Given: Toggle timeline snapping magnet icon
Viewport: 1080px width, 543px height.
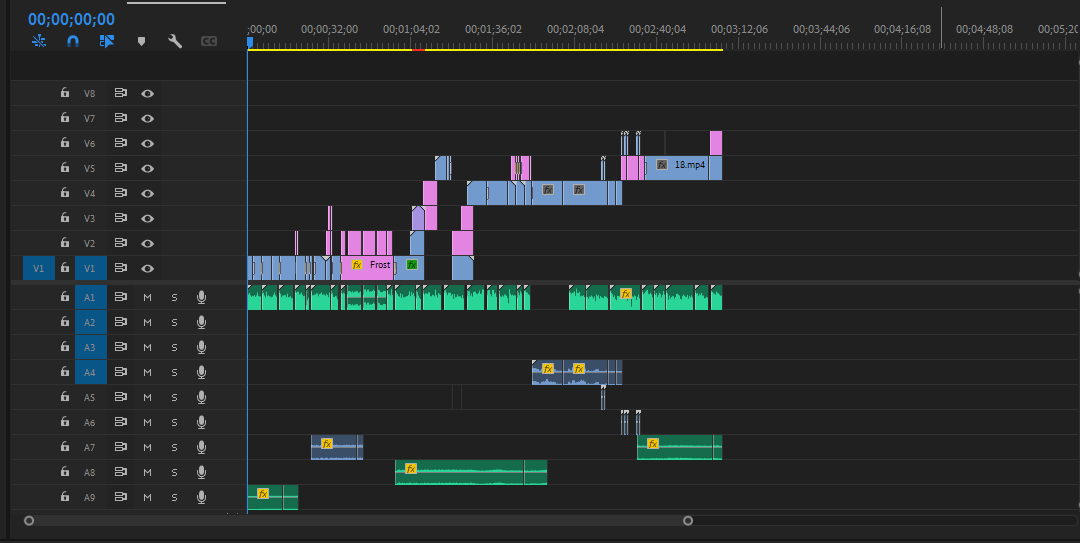Looking at the screenshot, I should 72,41.
